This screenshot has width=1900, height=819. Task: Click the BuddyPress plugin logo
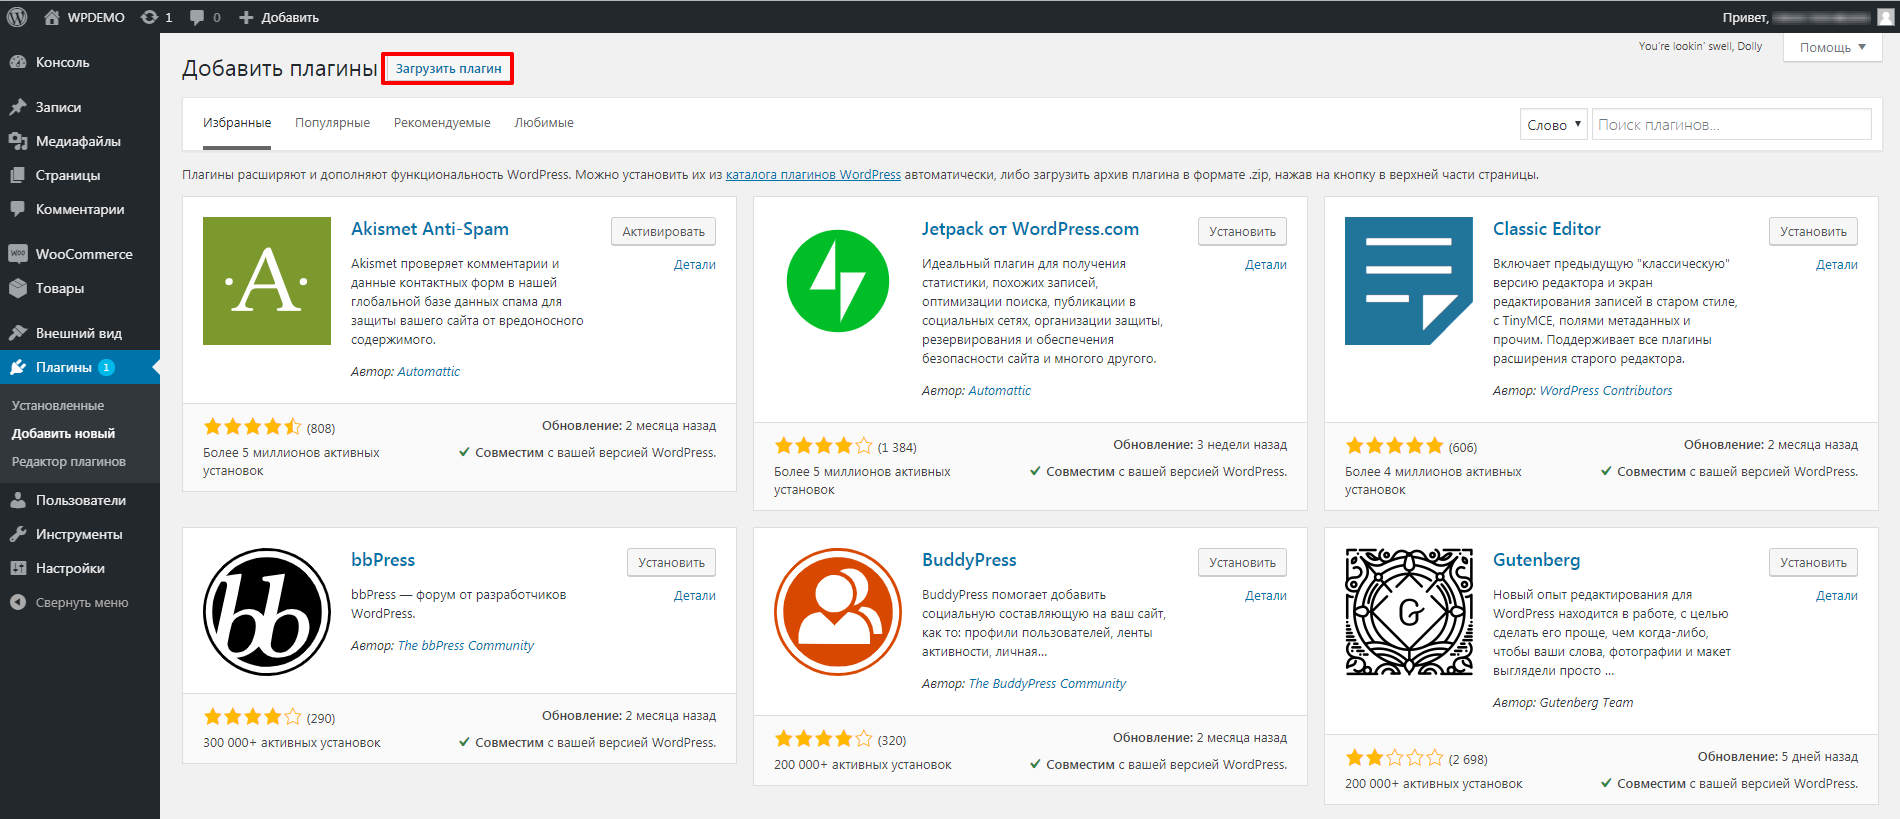(x=838, y=612)
